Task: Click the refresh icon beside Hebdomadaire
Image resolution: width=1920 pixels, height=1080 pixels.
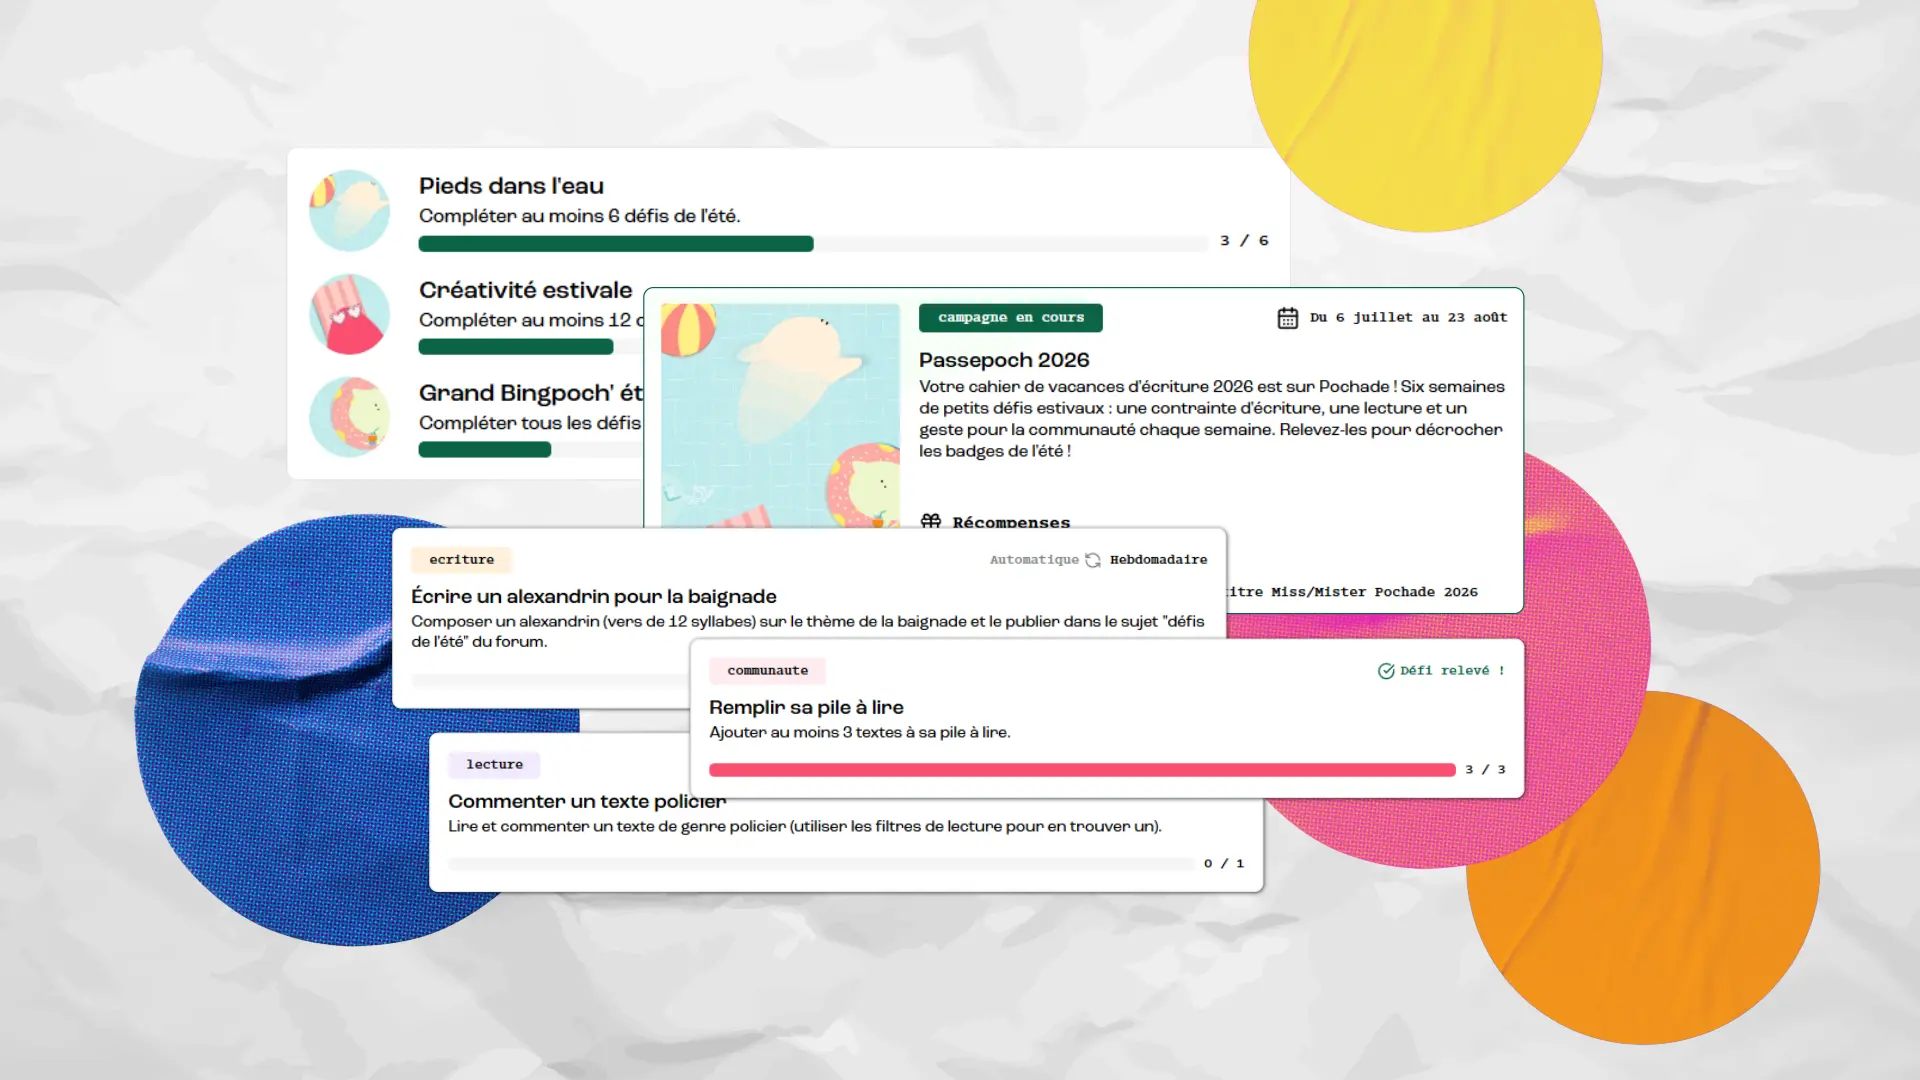Action: tap(1093, 560)
